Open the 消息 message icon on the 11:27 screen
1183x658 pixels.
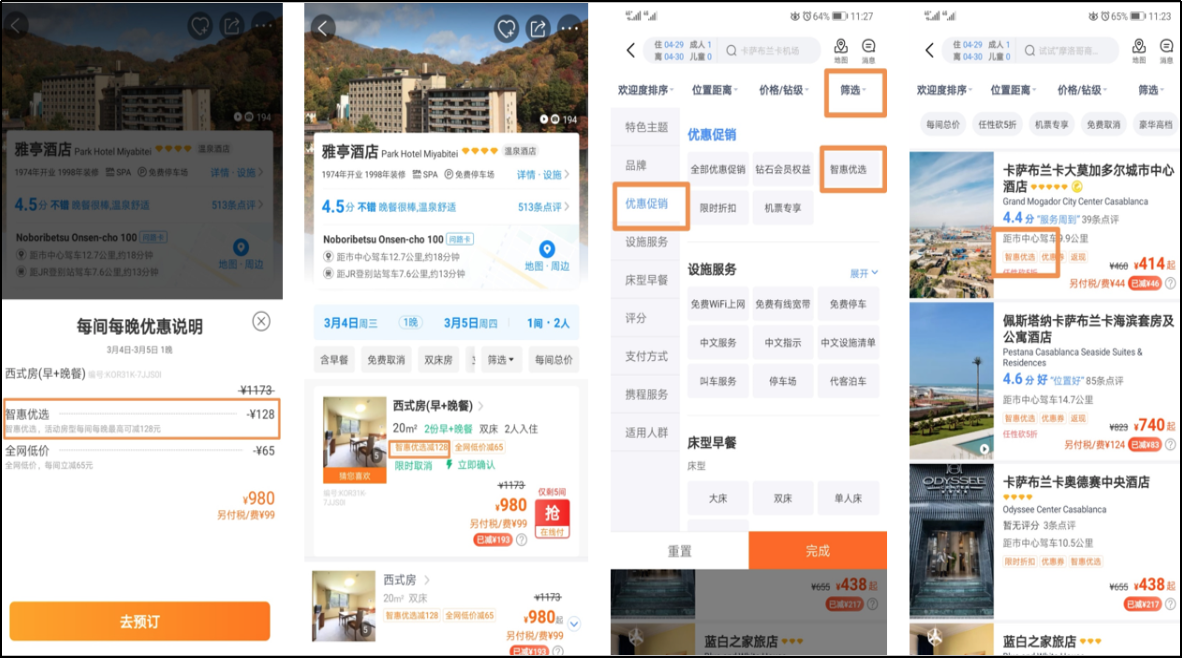tap(868, 50)
